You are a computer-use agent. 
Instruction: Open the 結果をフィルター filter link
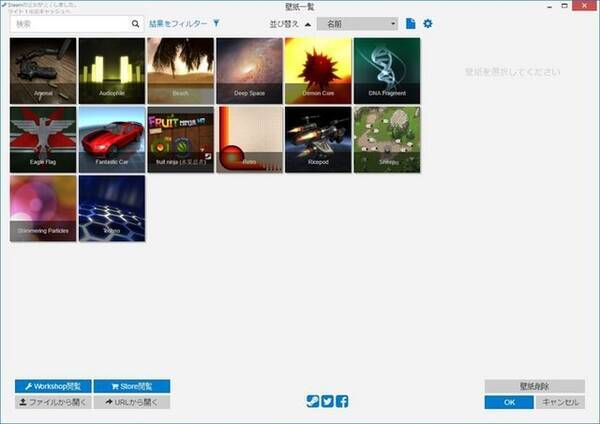pyautogui.click(x=178, y=24)
